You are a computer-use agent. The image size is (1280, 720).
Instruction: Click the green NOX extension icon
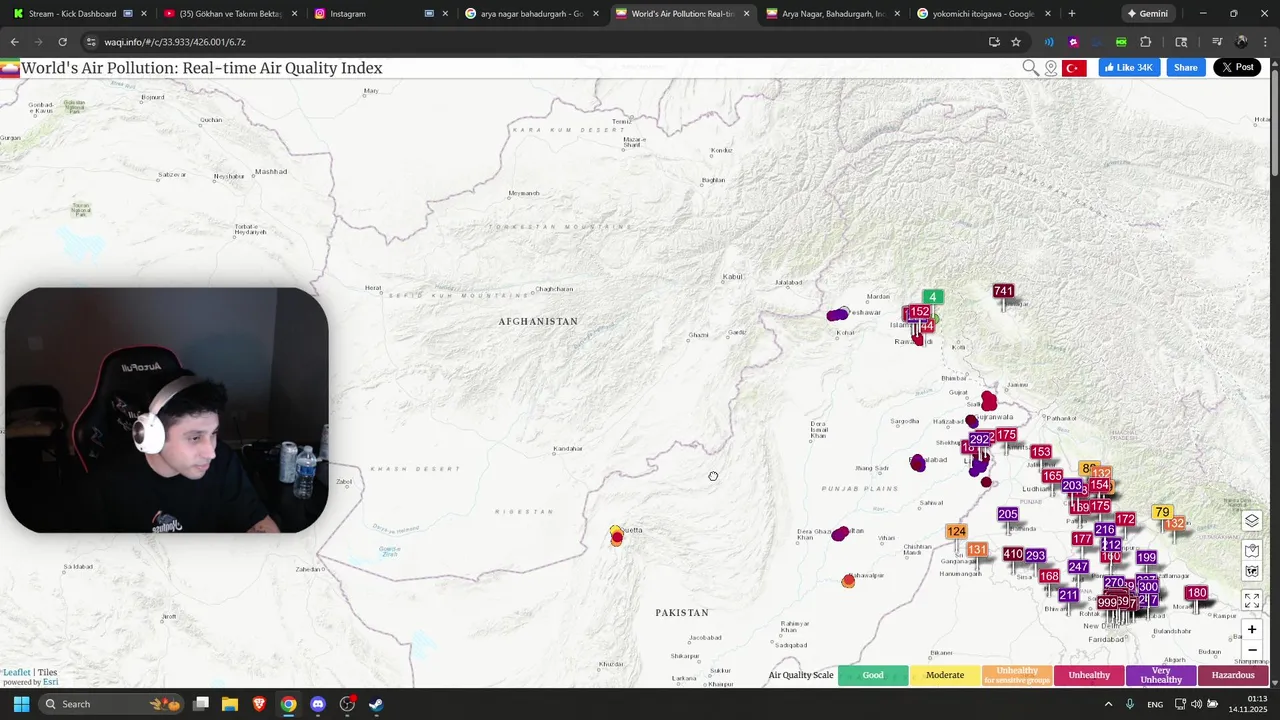1121,42
